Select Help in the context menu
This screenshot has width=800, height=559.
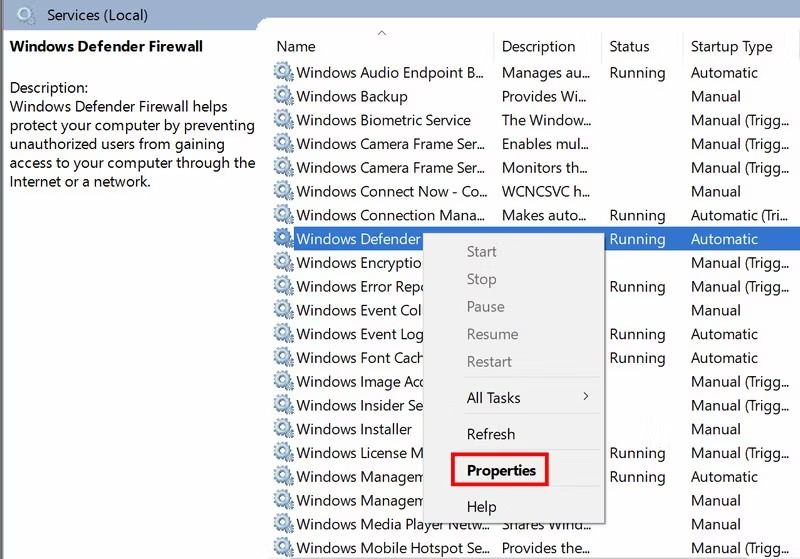[481, 507]
